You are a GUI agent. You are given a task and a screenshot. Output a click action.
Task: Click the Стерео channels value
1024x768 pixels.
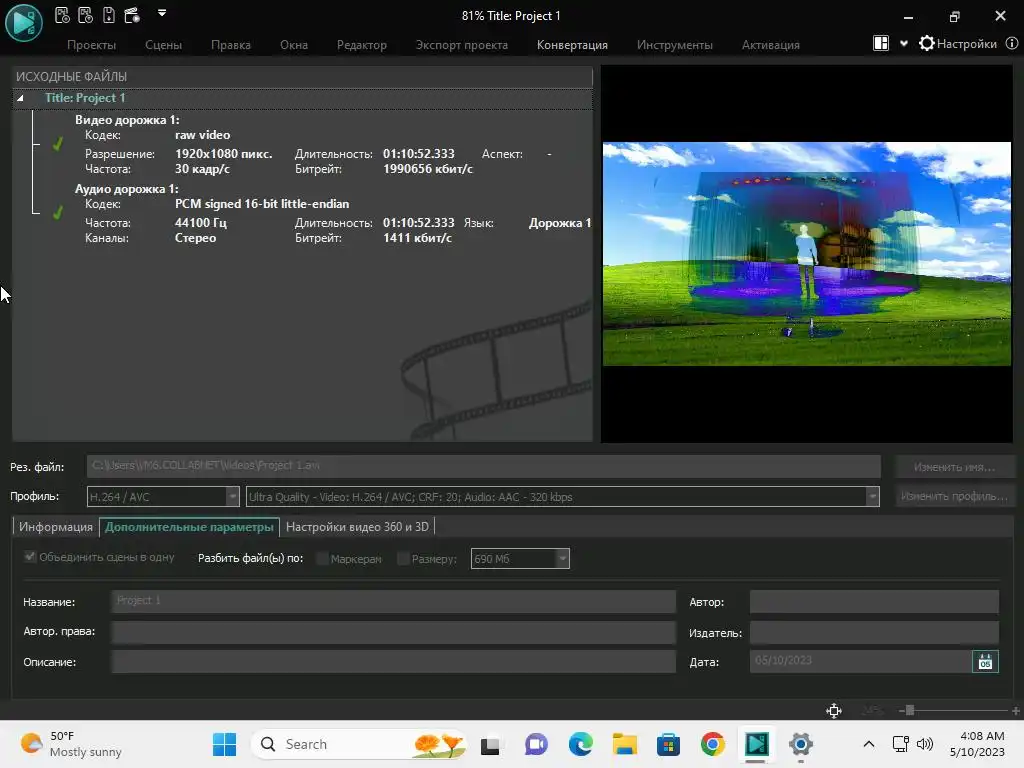tap(195, 238)
